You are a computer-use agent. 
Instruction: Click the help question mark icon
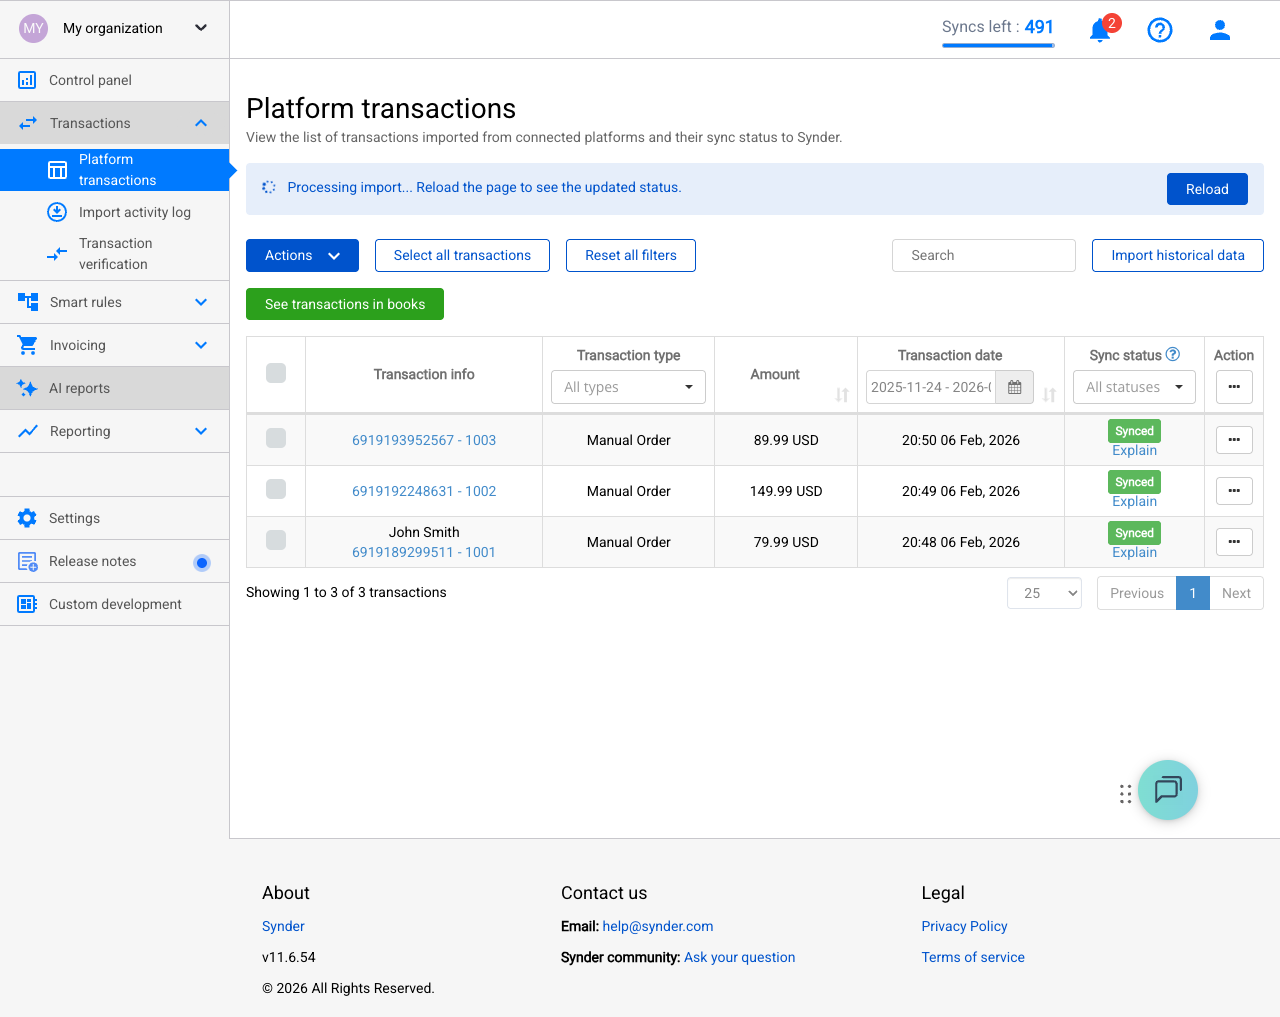[1159, 30]
